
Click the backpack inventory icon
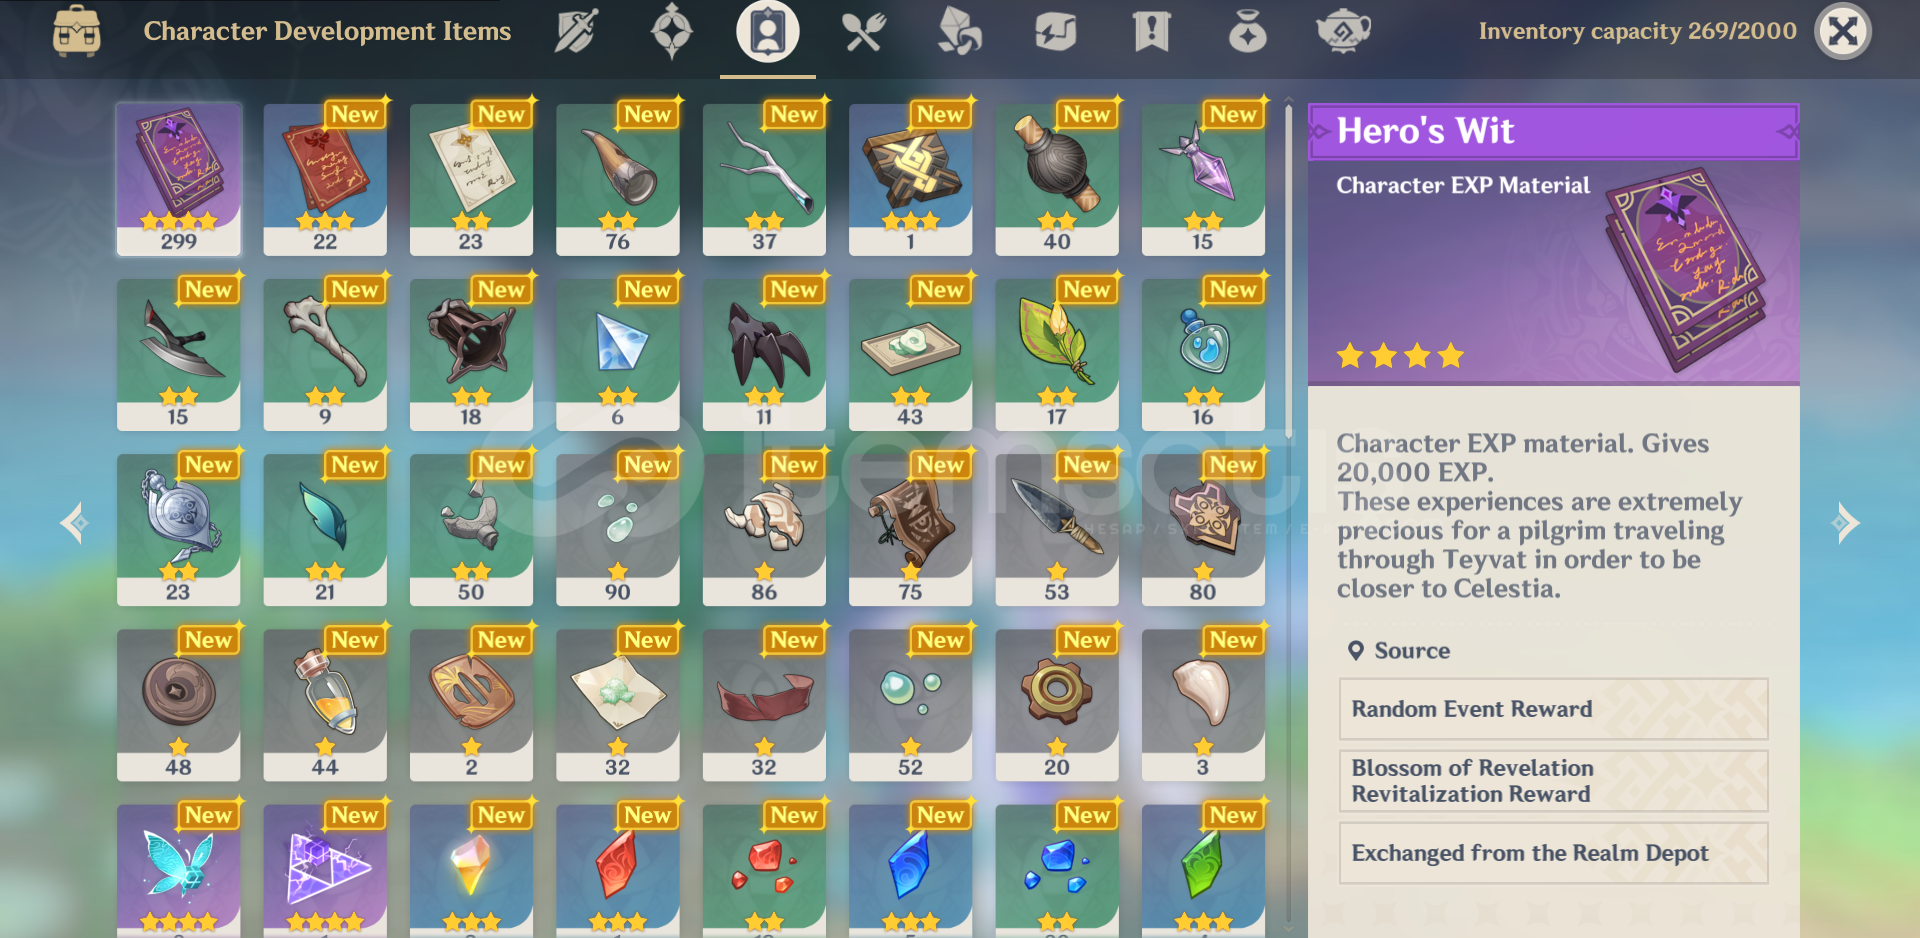[x=77, y=31]
